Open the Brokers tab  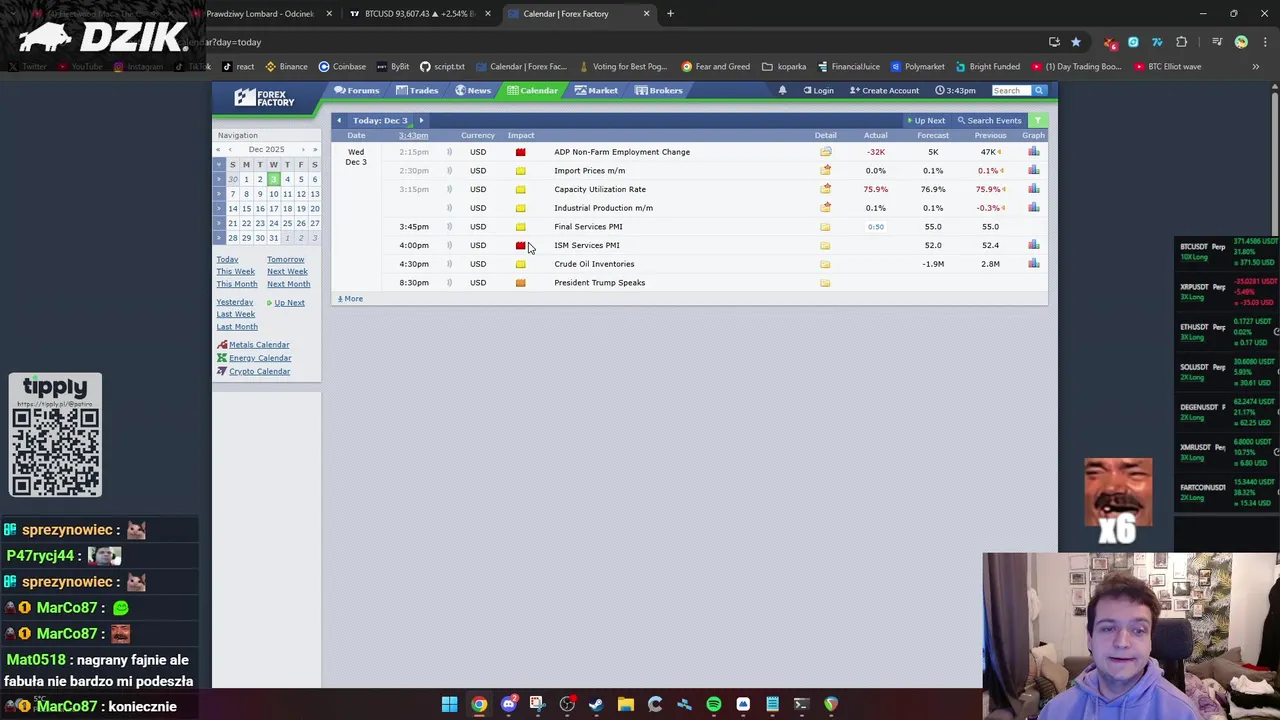point(659,91)
